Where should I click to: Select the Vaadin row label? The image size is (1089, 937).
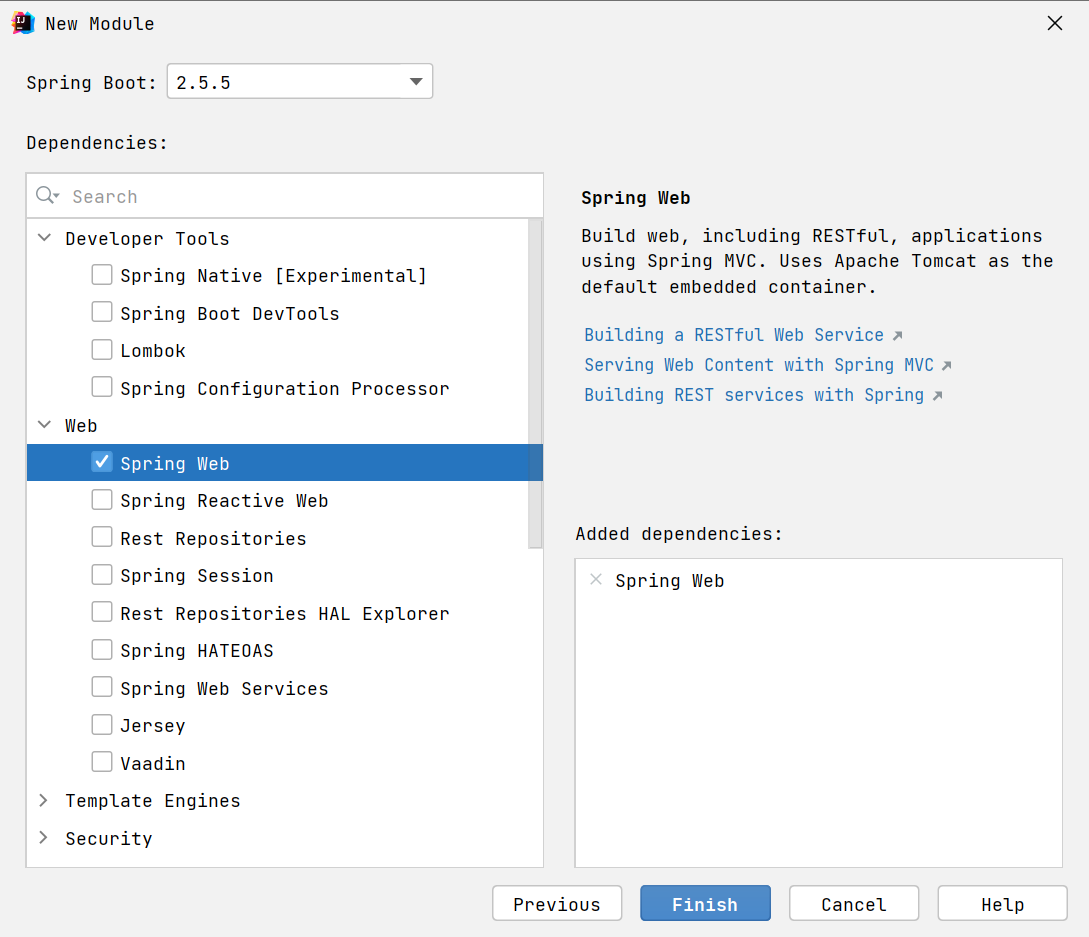(153, 763)
